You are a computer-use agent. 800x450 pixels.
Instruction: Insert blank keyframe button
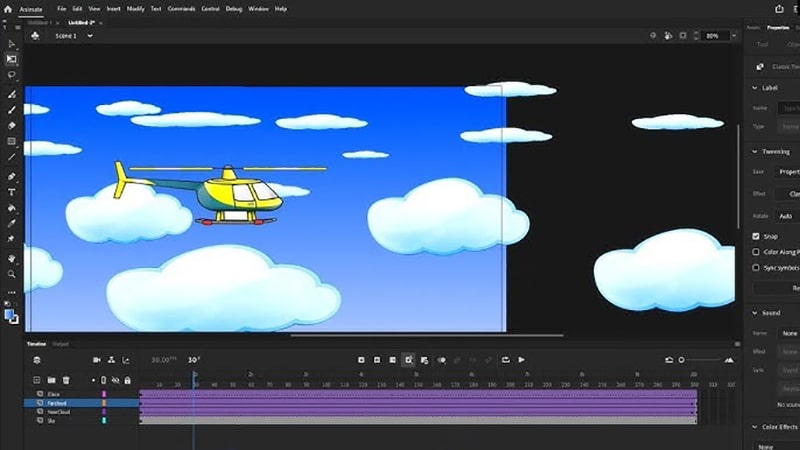pyautogui.click(x=377, y=360)
